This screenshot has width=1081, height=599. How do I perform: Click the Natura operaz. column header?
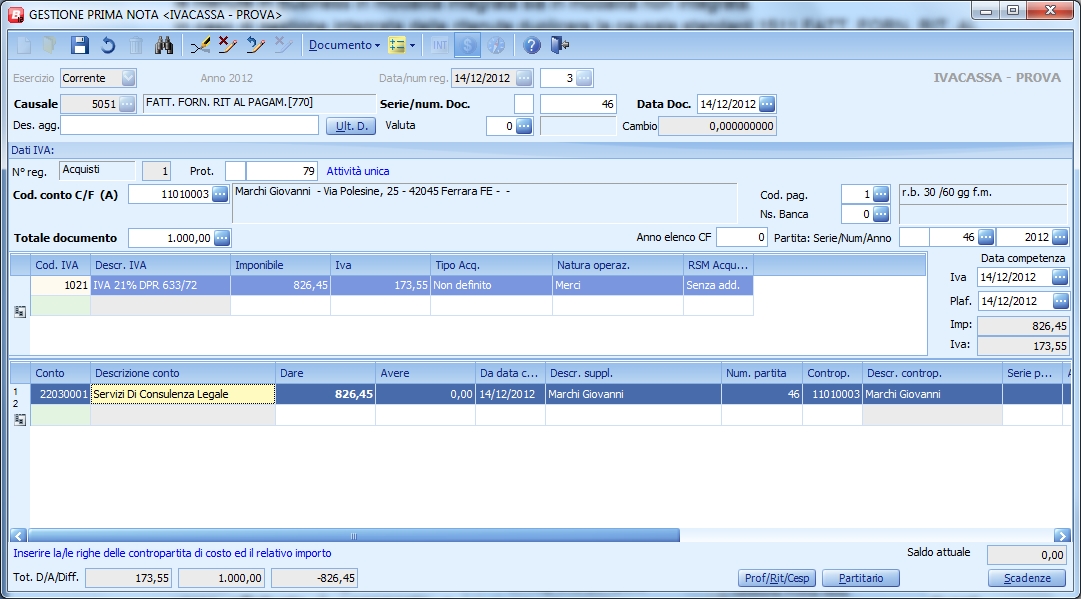[618, 265]
